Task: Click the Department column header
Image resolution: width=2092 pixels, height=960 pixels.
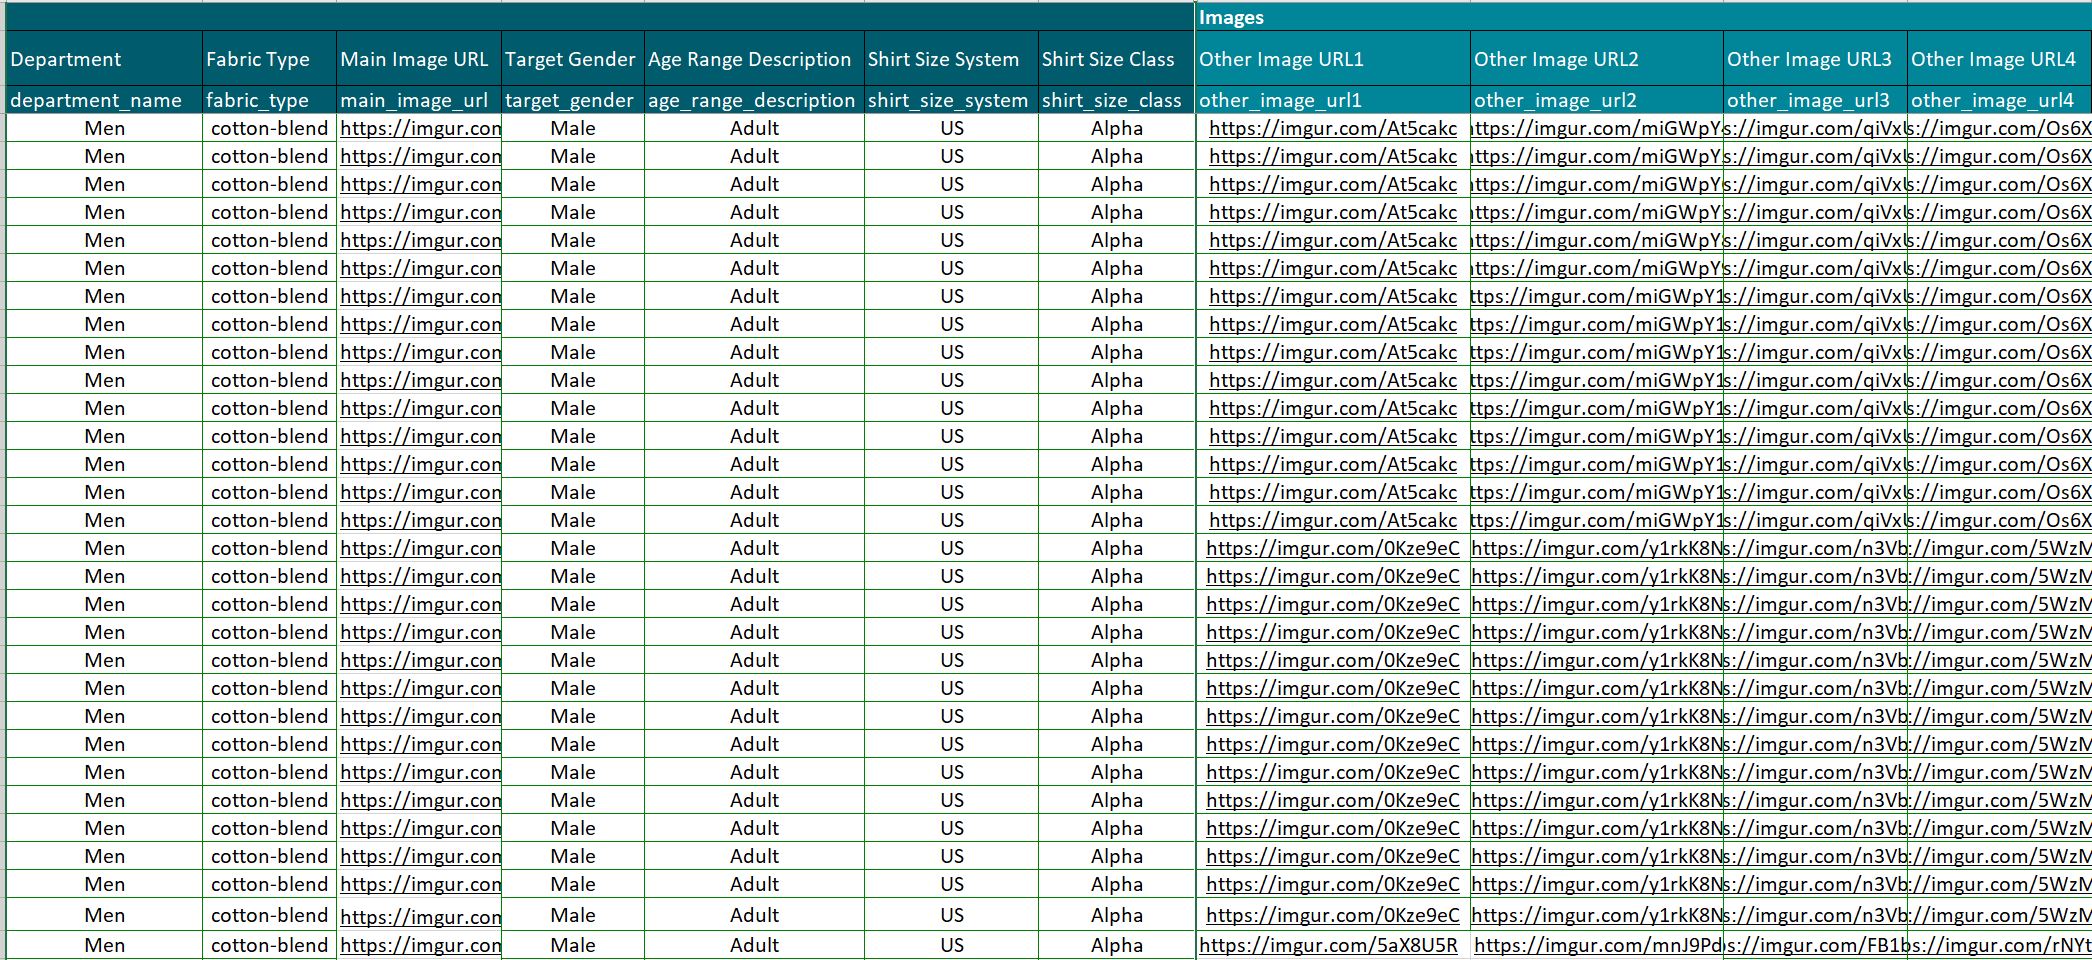Action: [x=104, y=59]
